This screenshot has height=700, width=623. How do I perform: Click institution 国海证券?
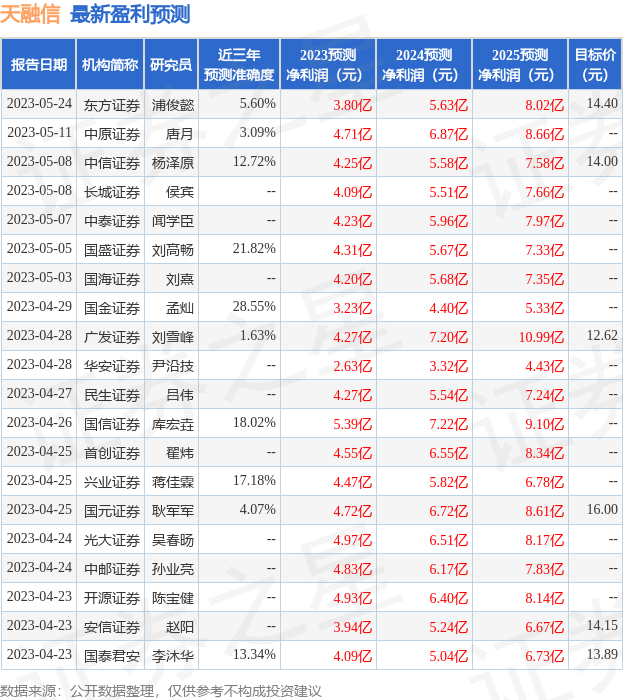point(112,279)
